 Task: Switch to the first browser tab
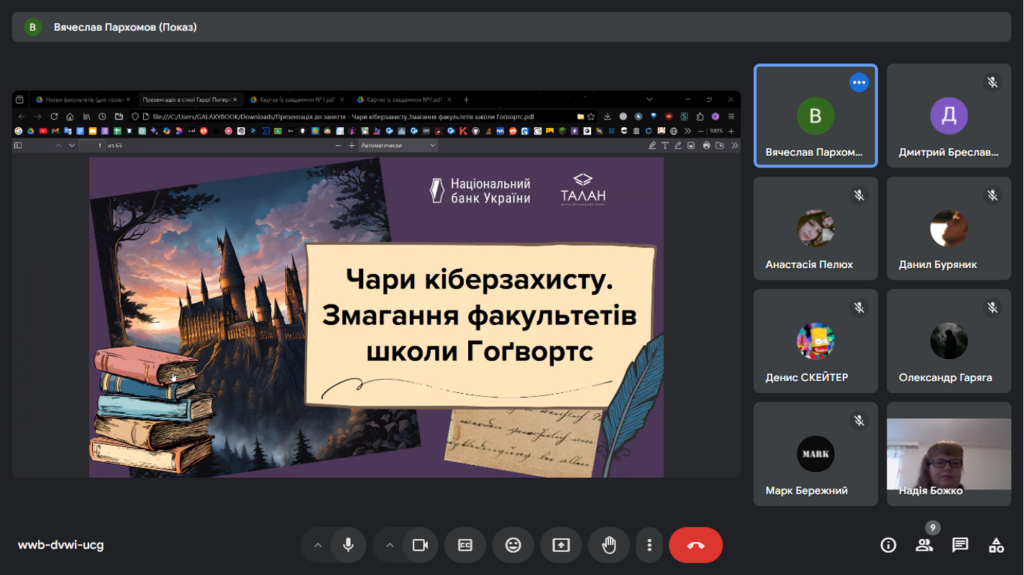pyautogui.click(x=82, y=99)
